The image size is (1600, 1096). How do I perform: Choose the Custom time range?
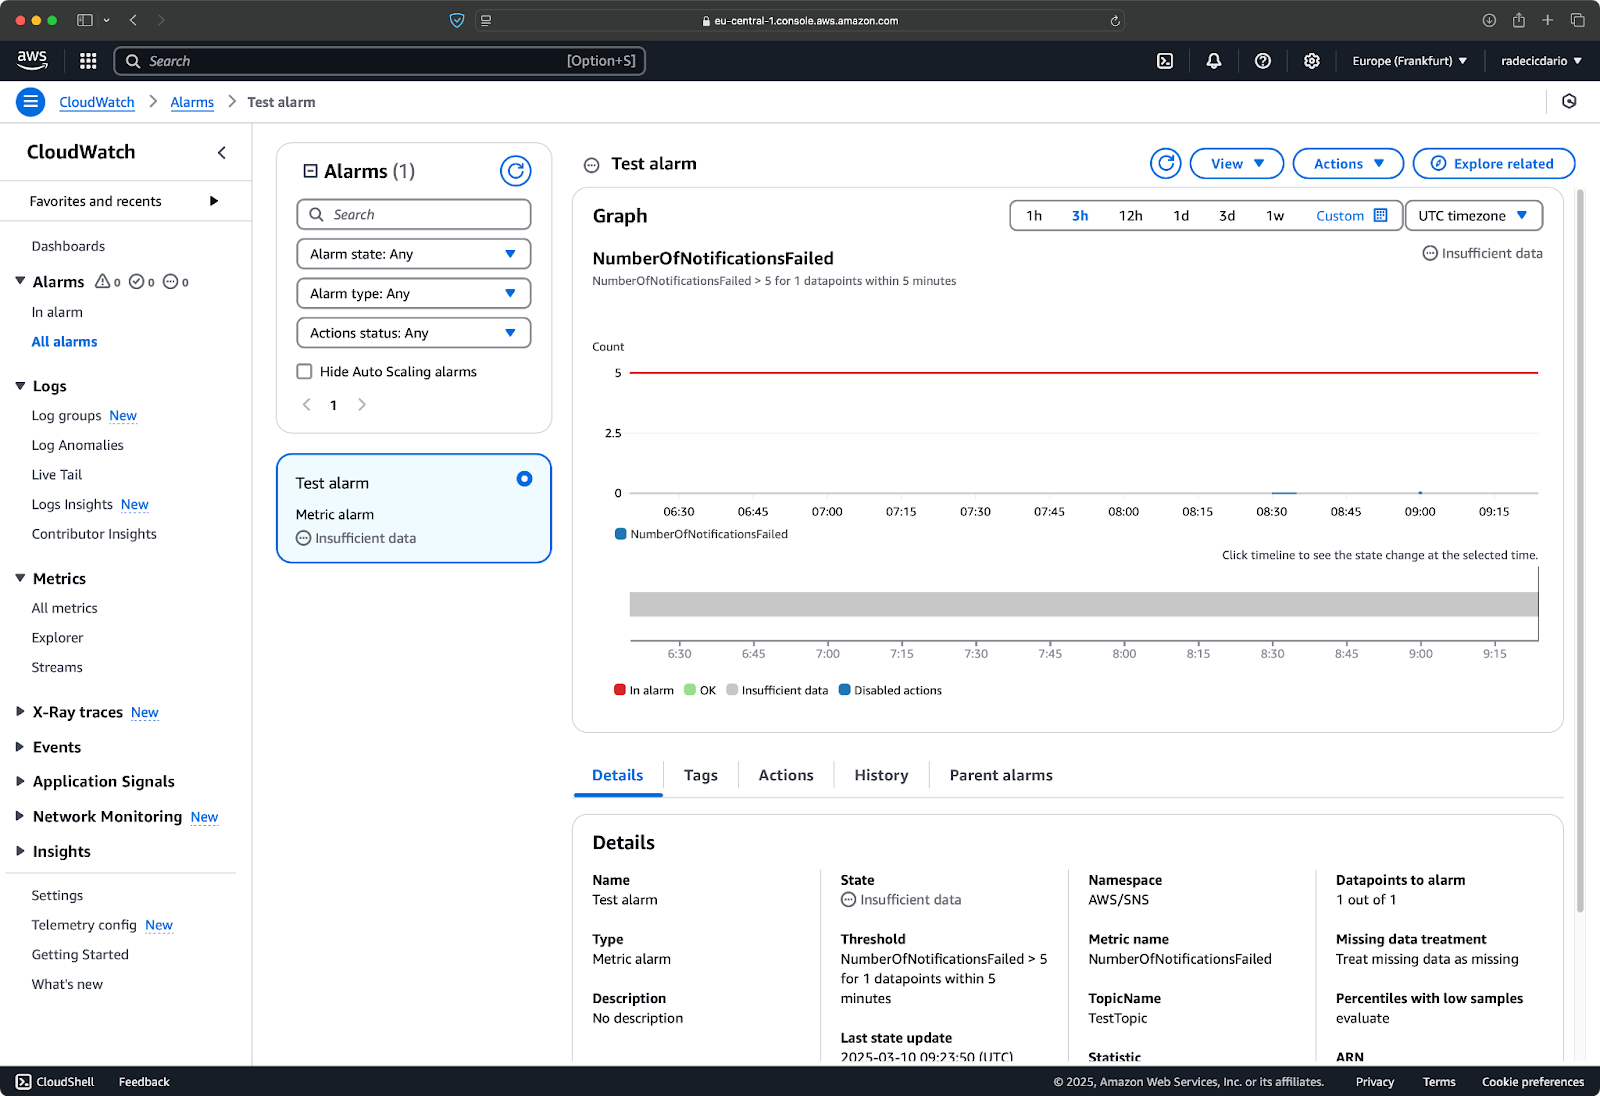tap(1340, 216)
